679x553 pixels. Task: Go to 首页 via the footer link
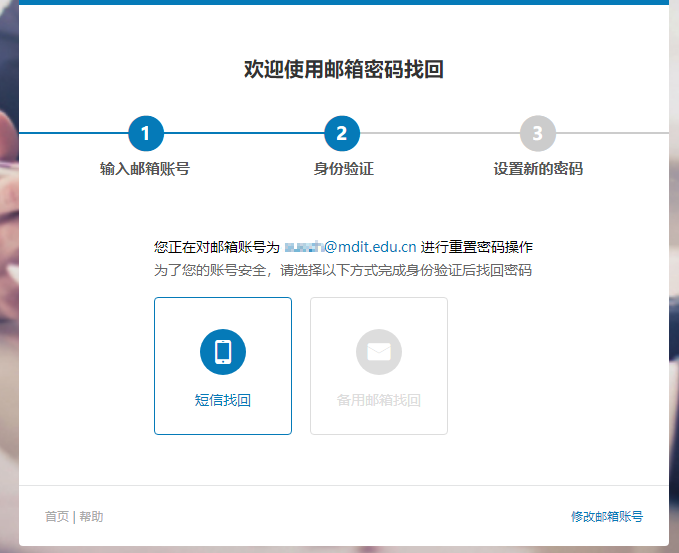click(x=57, y=517)
